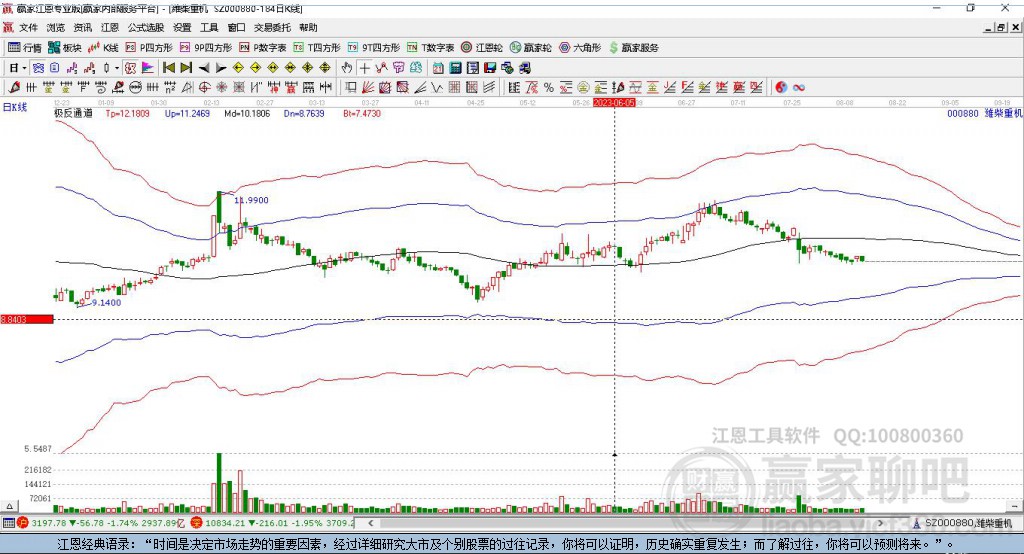Select the percent % line tool
The height and width of the screenshot is (554, 1024).
click(x=549, y=88)
